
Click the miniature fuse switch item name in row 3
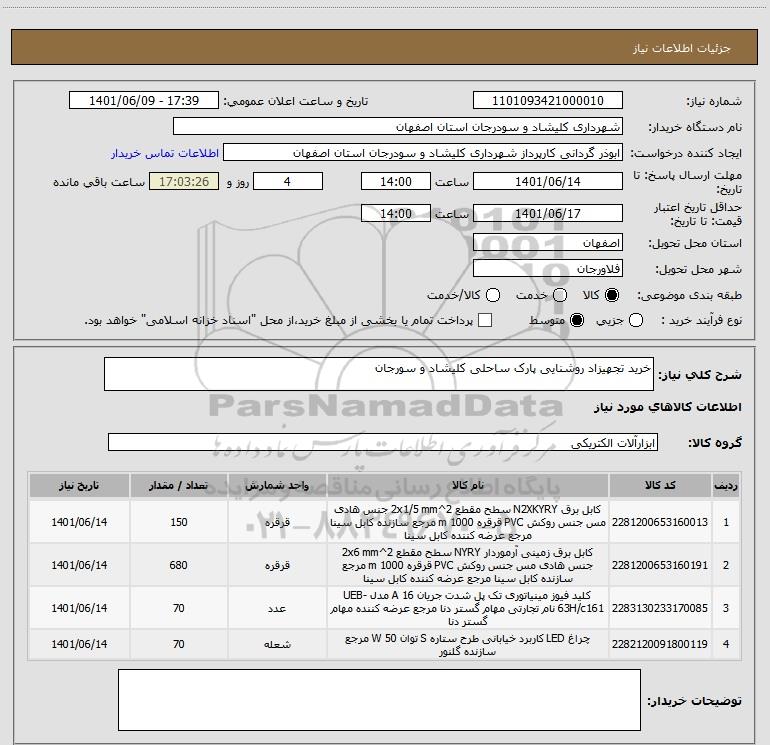(468, 608)
